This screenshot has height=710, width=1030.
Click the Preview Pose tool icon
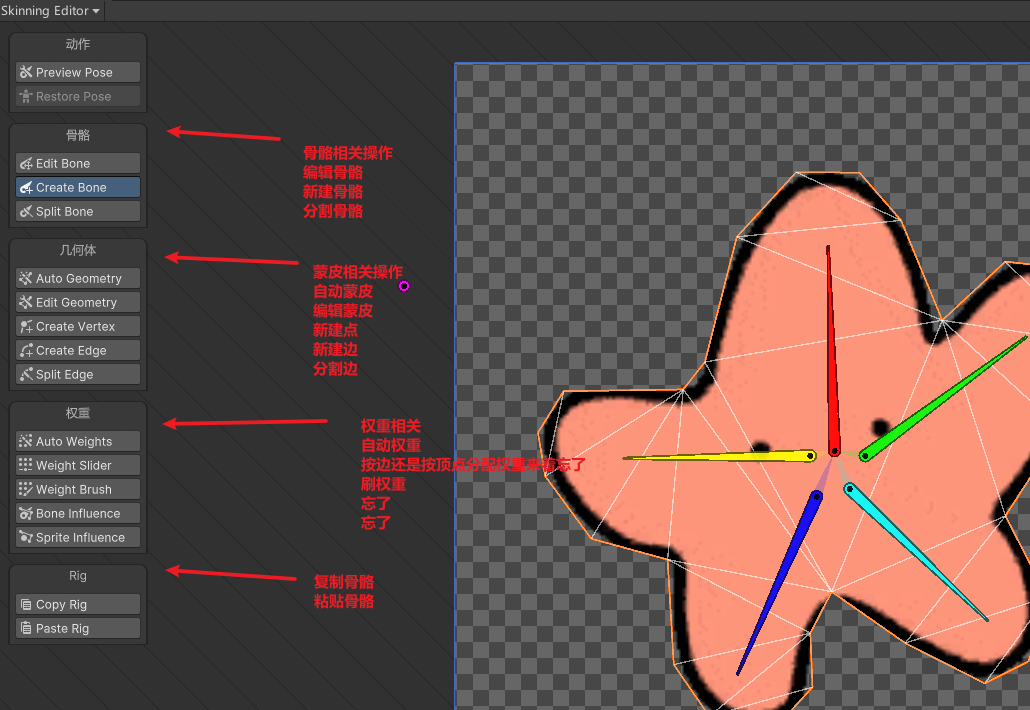pyautogui.click(x=26, y=73)
